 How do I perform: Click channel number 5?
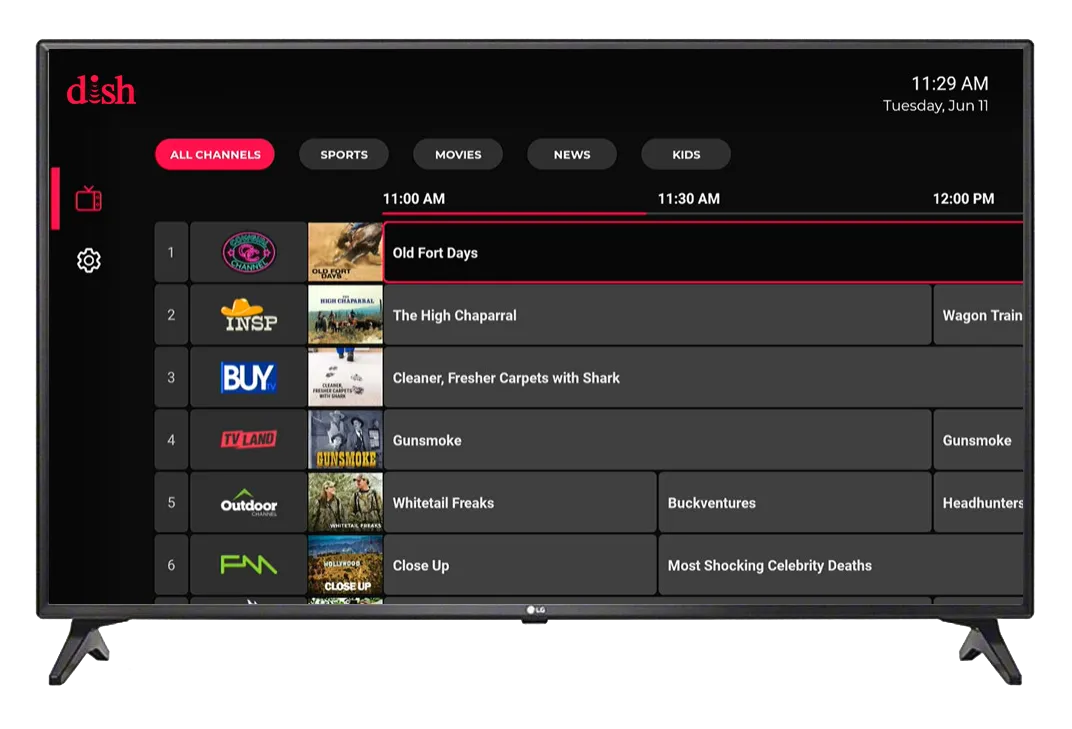171,503
